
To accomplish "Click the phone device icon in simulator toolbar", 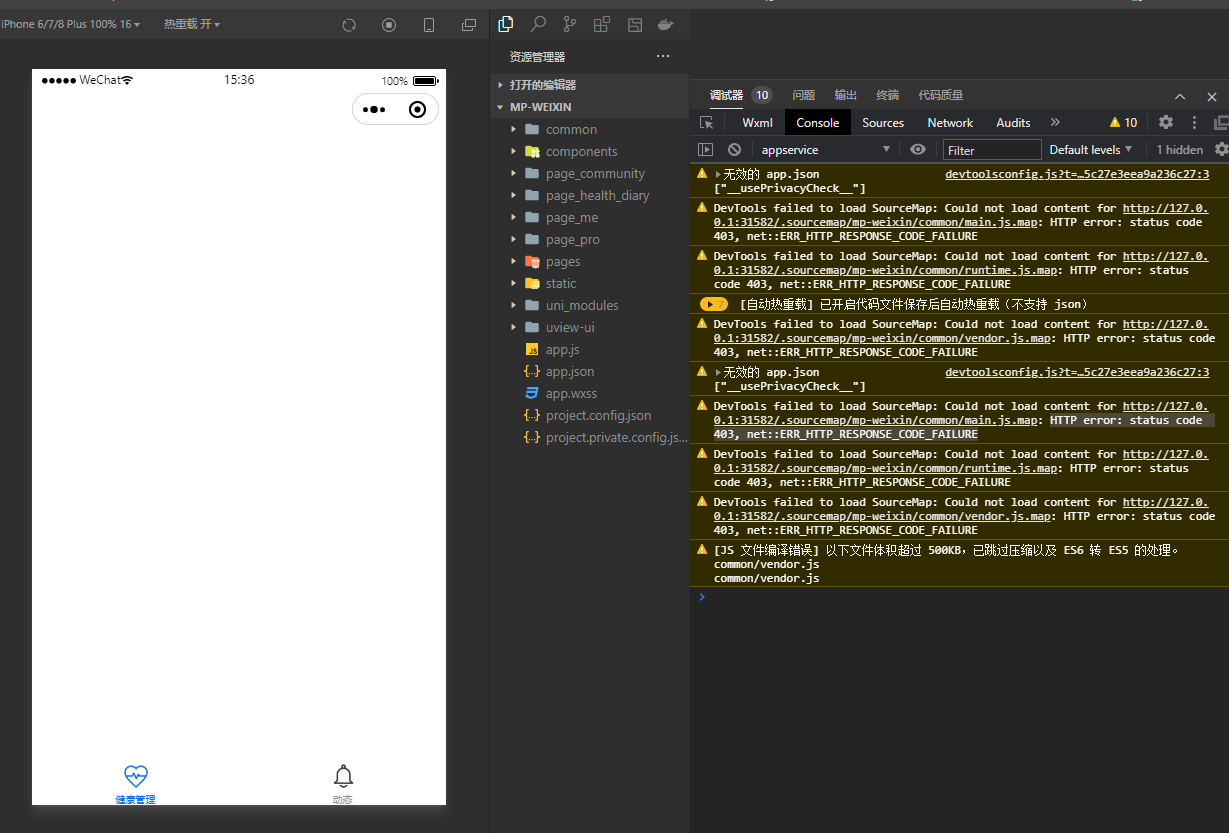I will pos(429,25).
